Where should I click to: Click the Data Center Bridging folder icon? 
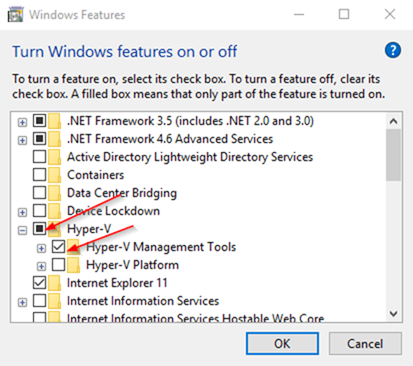point(55,193)
